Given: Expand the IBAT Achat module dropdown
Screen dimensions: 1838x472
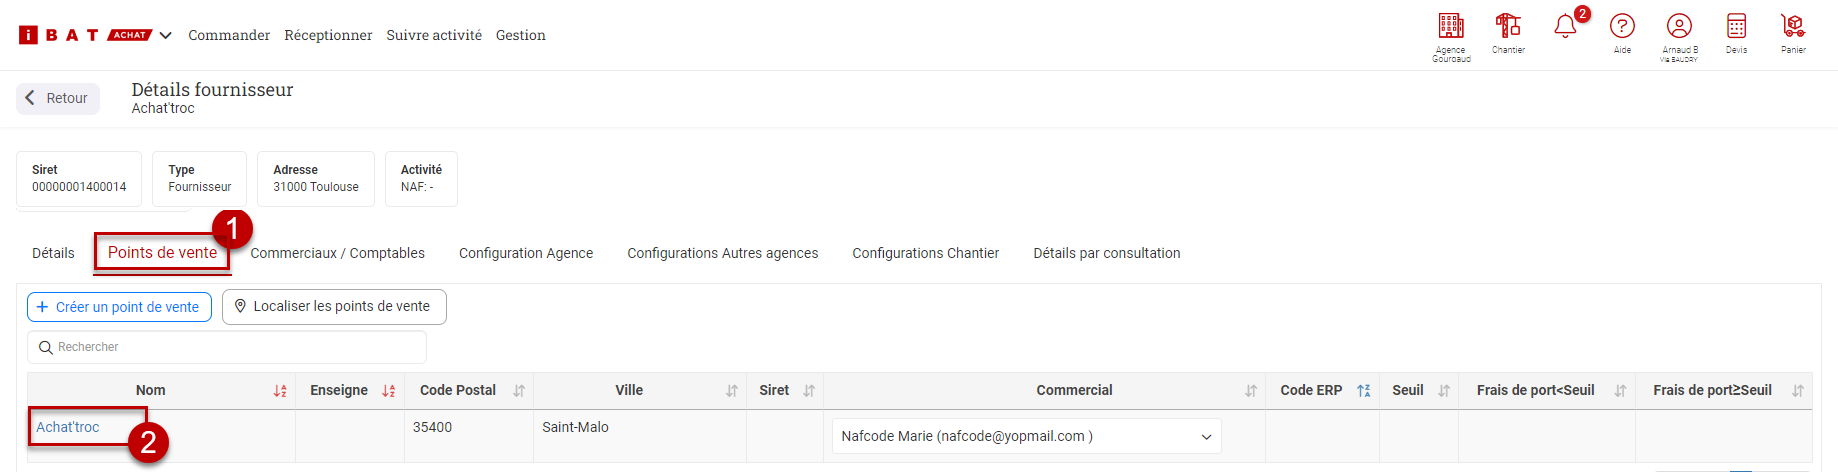Looking at the screenshot, I should click(166, 35).
